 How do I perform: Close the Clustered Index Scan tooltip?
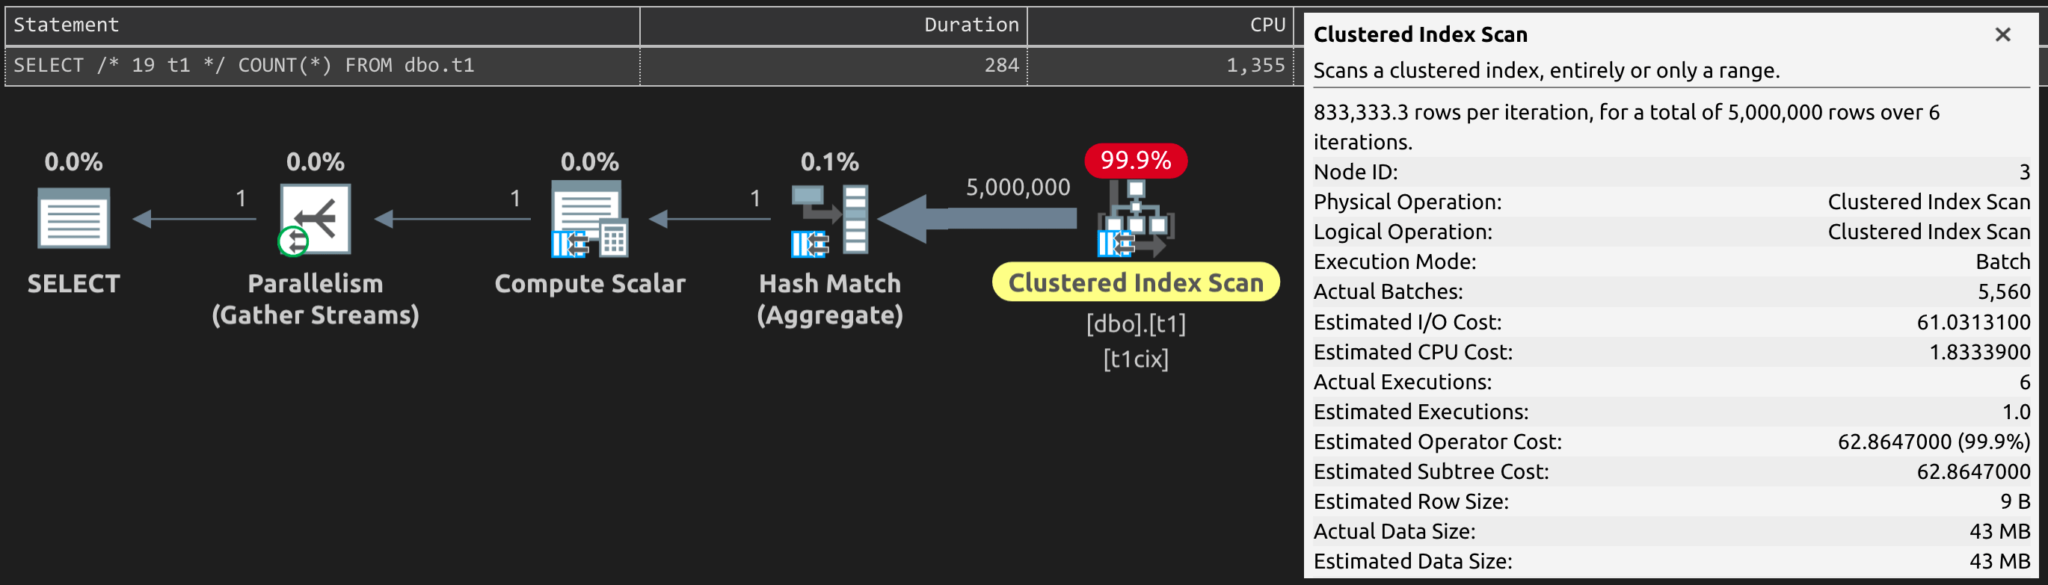(2002, 35)
